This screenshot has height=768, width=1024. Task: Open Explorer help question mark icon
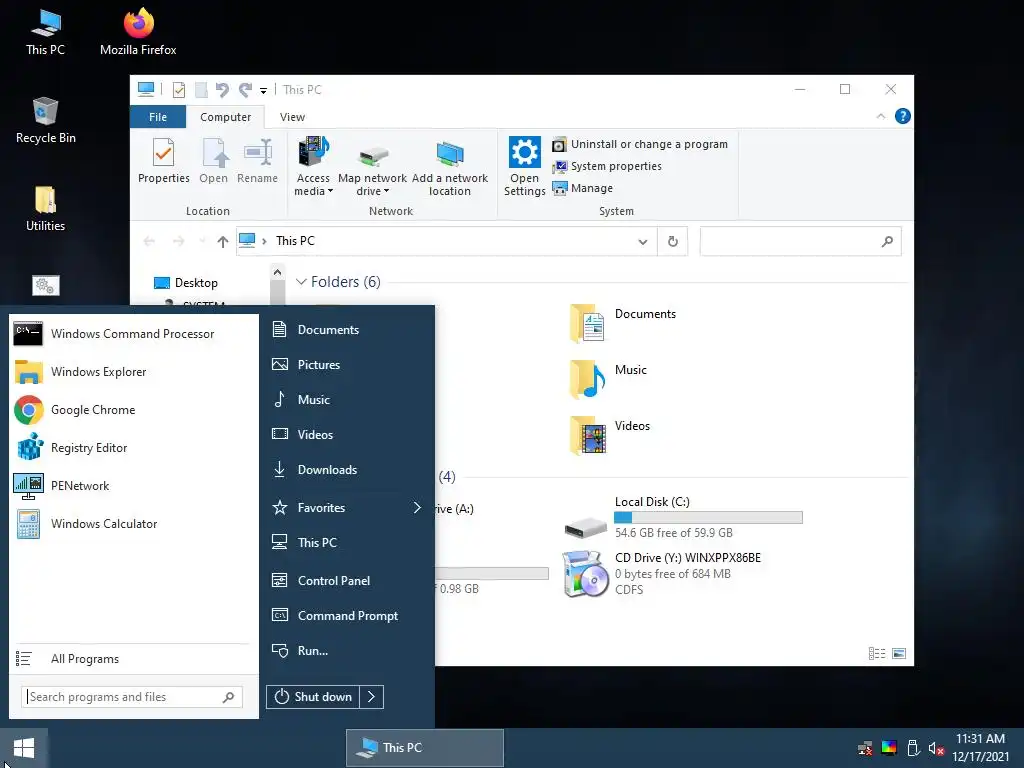coord(903,116)
